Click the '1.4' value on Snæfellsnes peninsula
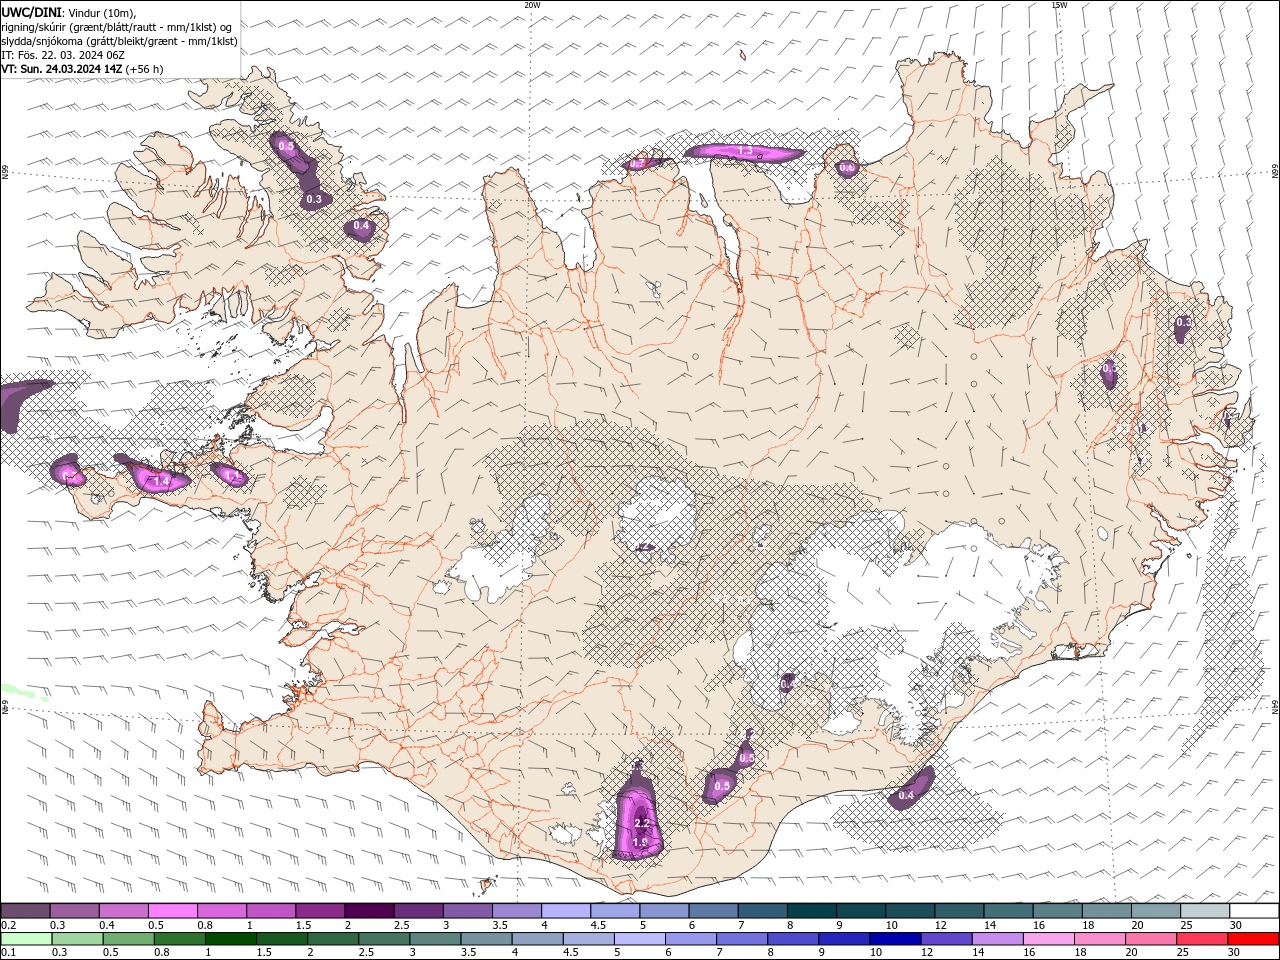This screenshot has width=1280, height=960. click(161, 481)
